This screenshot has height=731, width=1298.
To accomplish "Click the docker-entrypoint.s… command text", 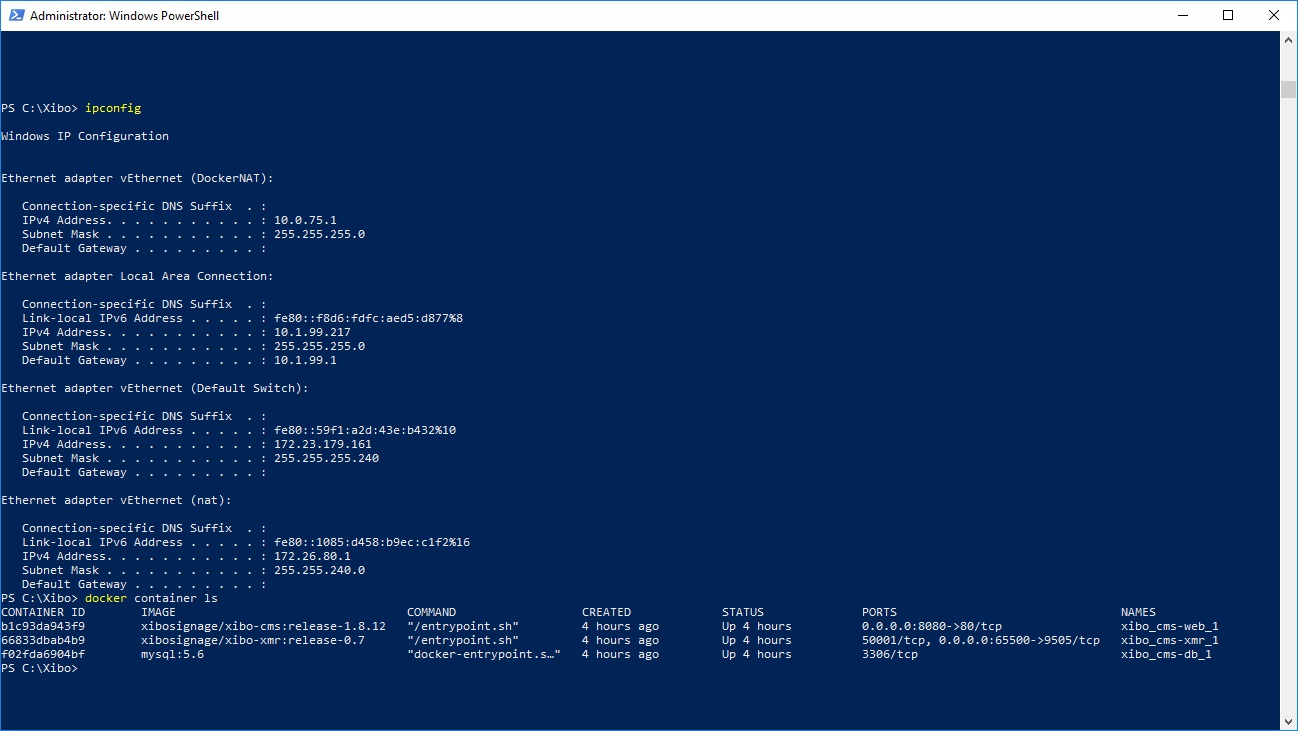I will point(484,654).
